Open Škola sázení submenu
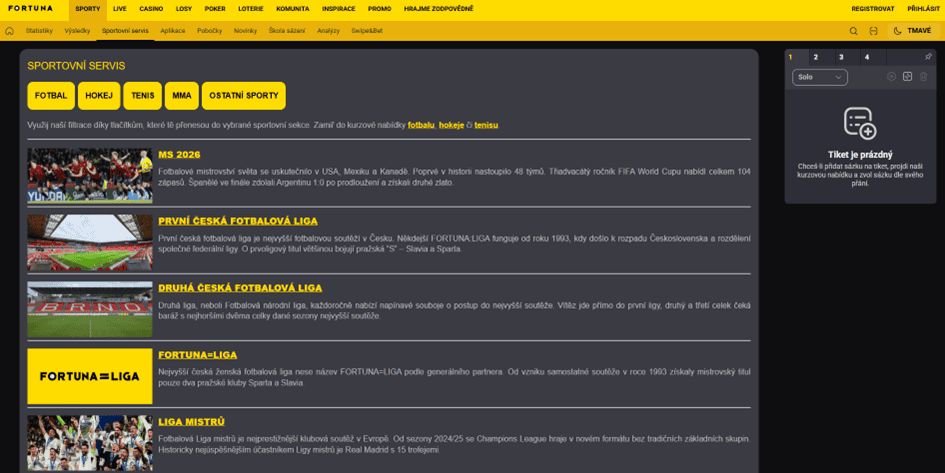Image resolution: width=945 pixels, height=473 pixels. point(287,31)
